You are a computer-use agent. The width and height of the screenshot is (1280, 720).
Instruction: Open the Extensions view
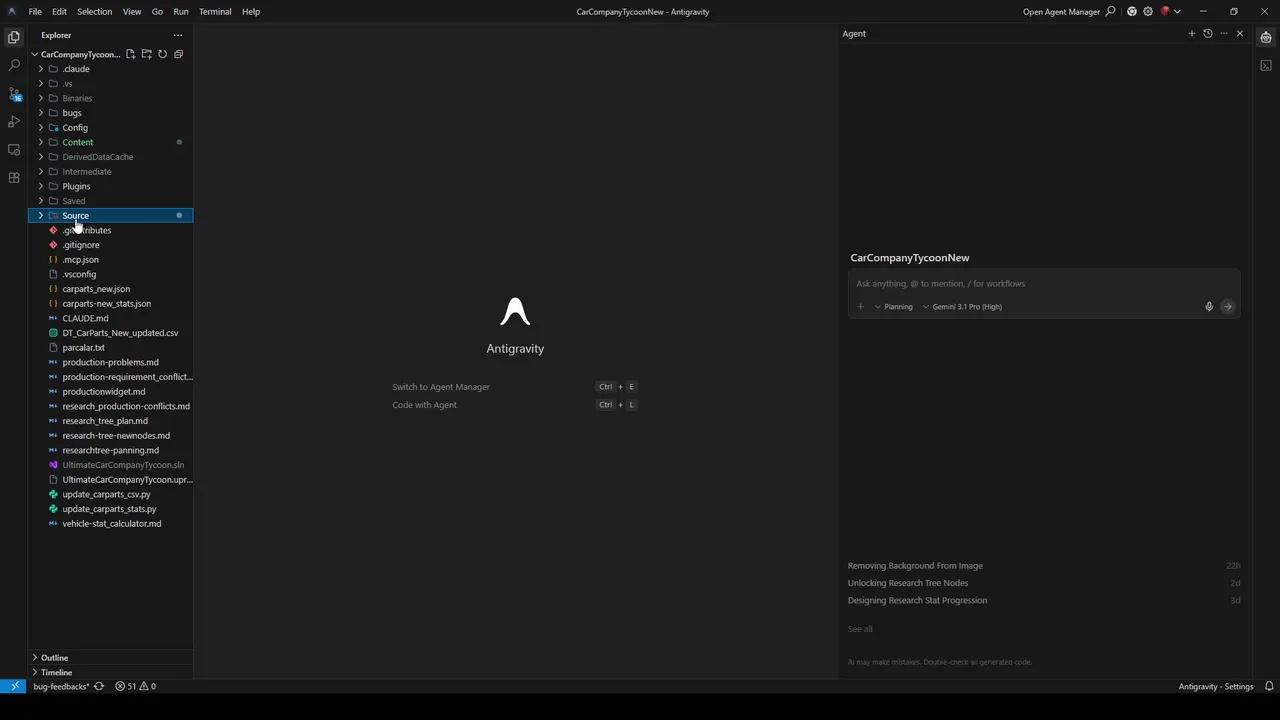pyautogui.click(x=14, y=177)
